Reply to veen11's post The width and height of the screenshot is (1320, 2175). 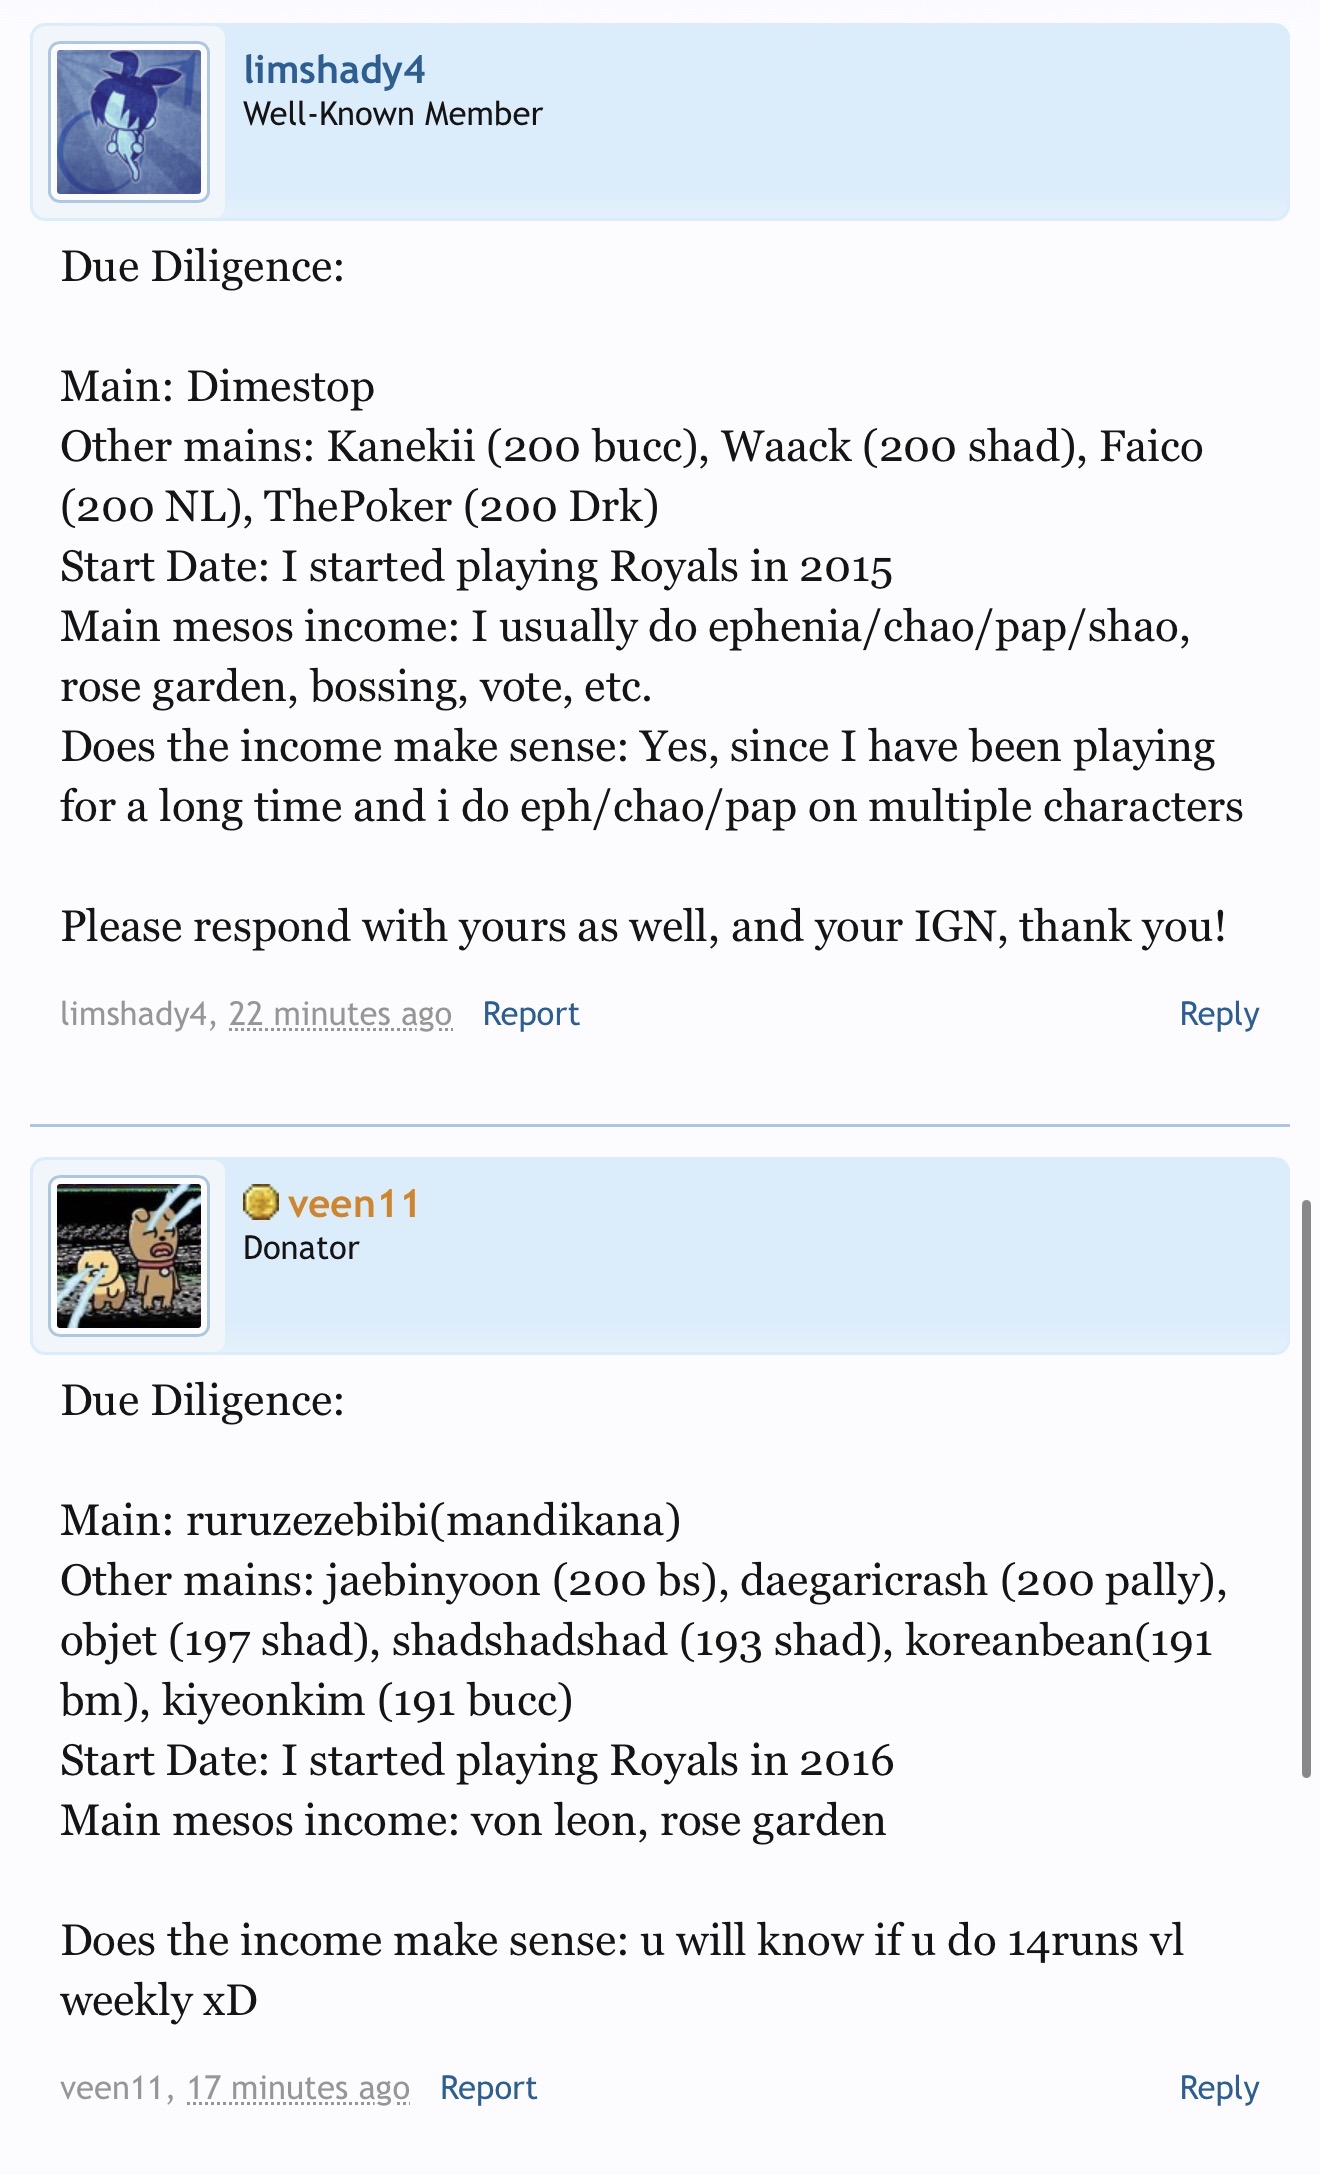tap(1218, 2088)
